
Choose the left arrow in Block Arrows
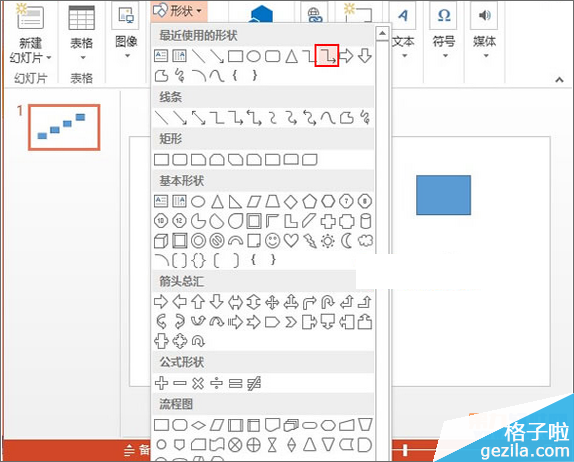(179, 302)
